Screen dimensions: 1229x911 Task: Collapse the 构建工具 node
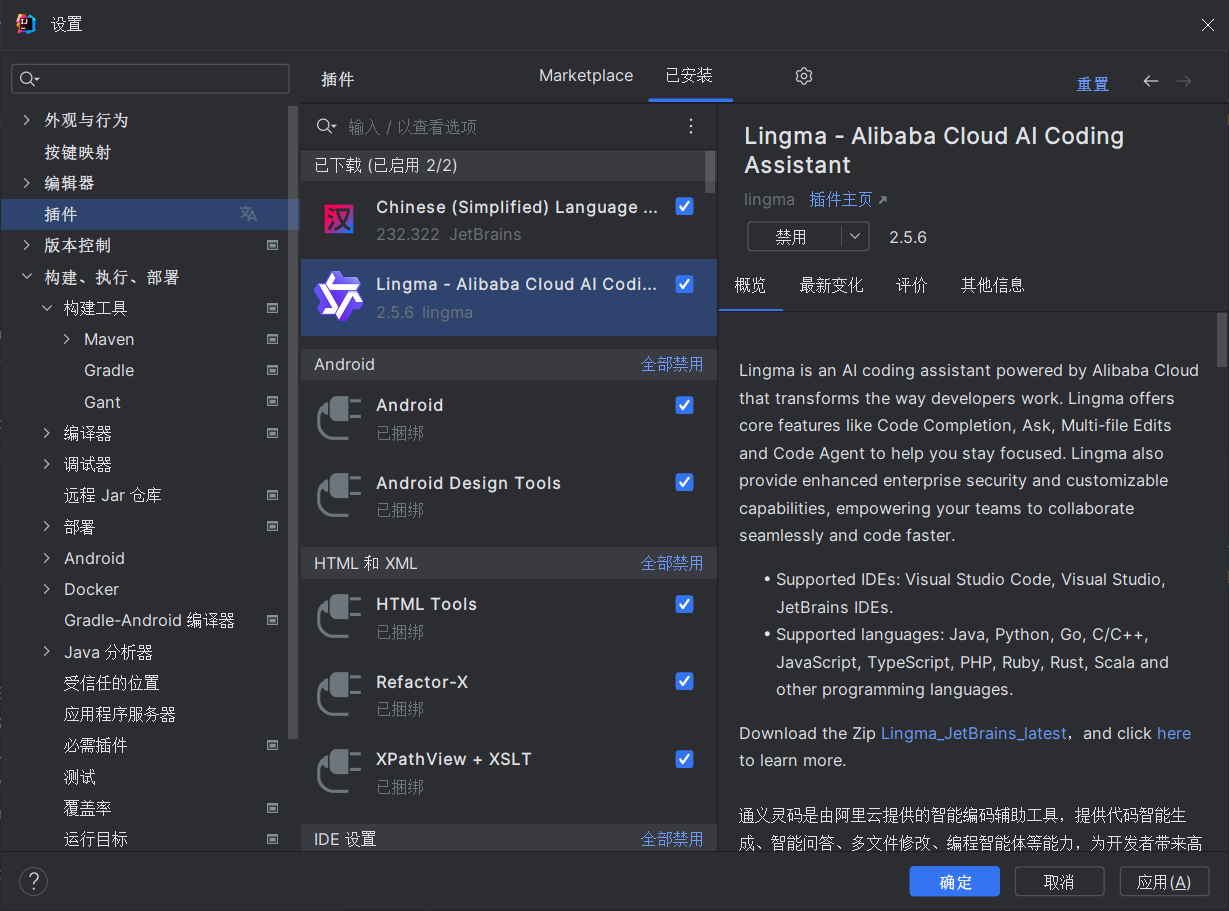click(x=46, y=308)
